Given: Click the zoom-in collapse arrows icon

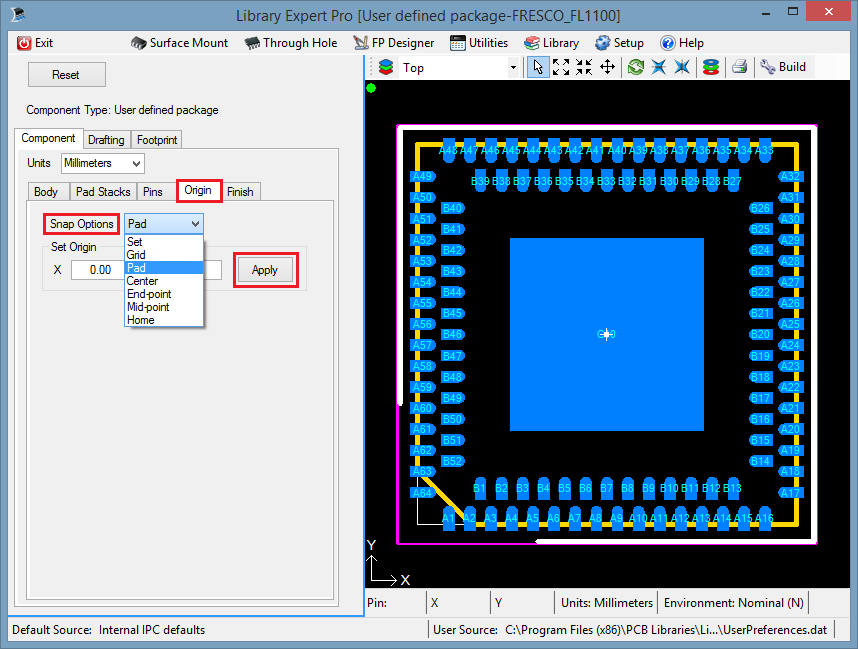Looking at the screenshot, I should (584, 67).
